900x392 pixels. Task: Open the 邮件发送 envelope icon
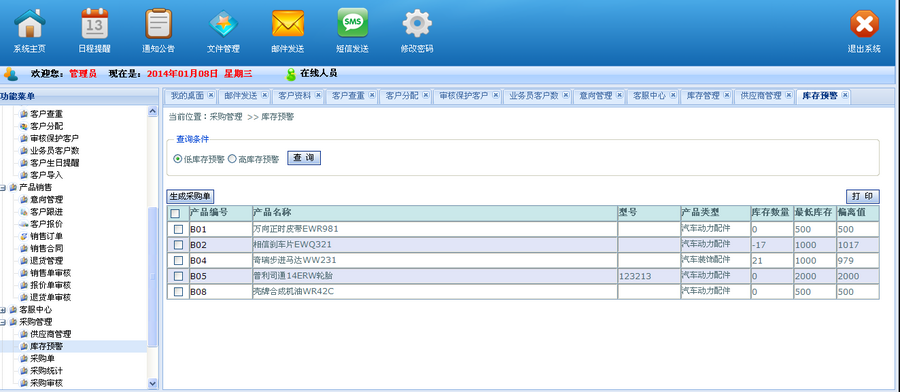coord(288,24)
